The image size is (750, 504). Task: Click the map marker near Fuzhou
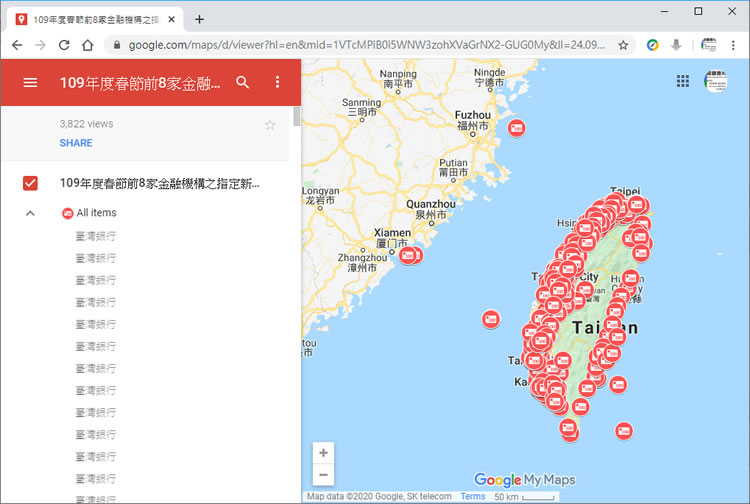[x=516, y=129]
